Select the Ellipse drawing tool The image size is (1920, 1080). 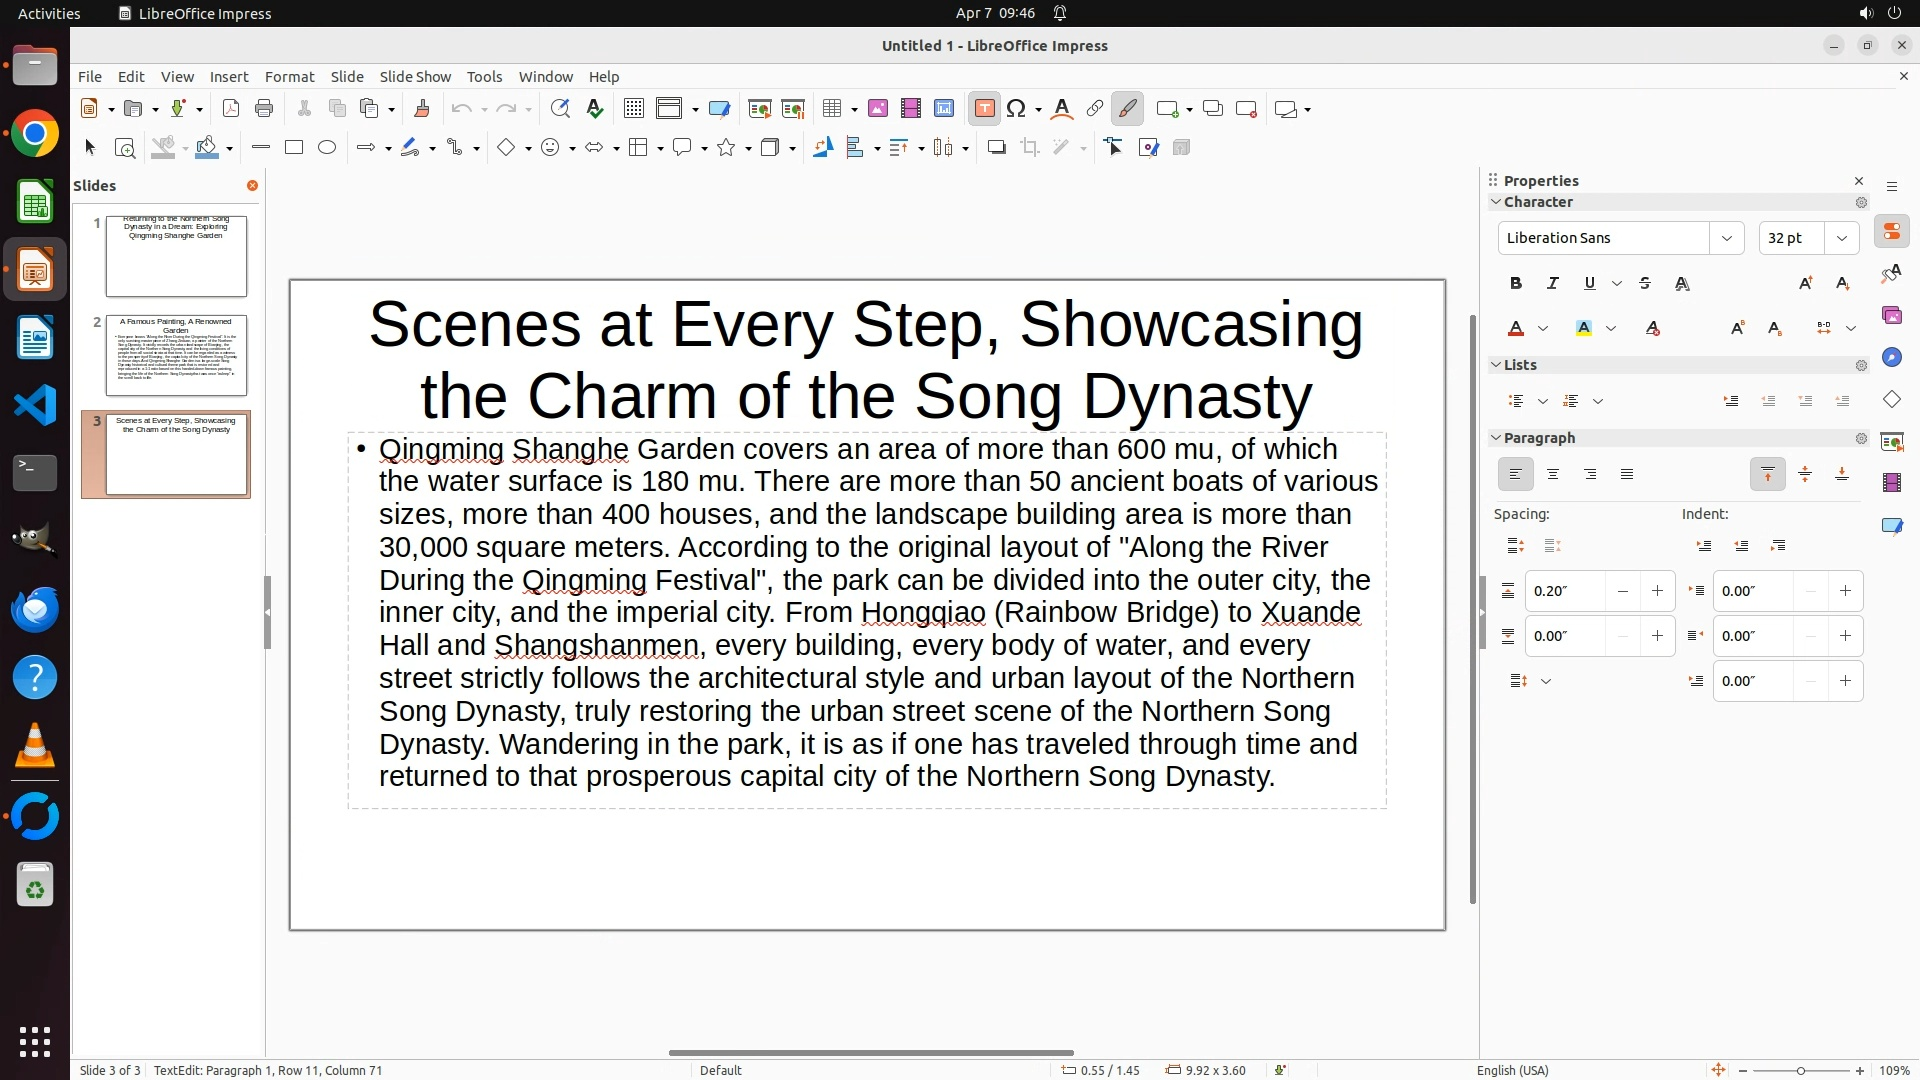pyautogui.click(x=327, y=148)
